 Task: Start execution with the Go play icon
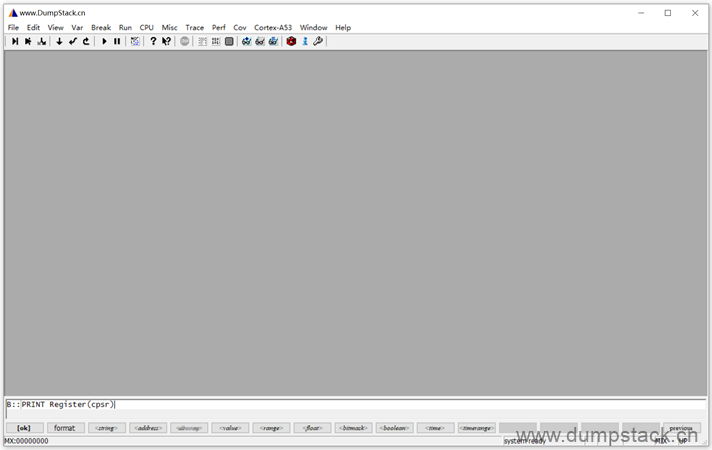coord(104,41)
